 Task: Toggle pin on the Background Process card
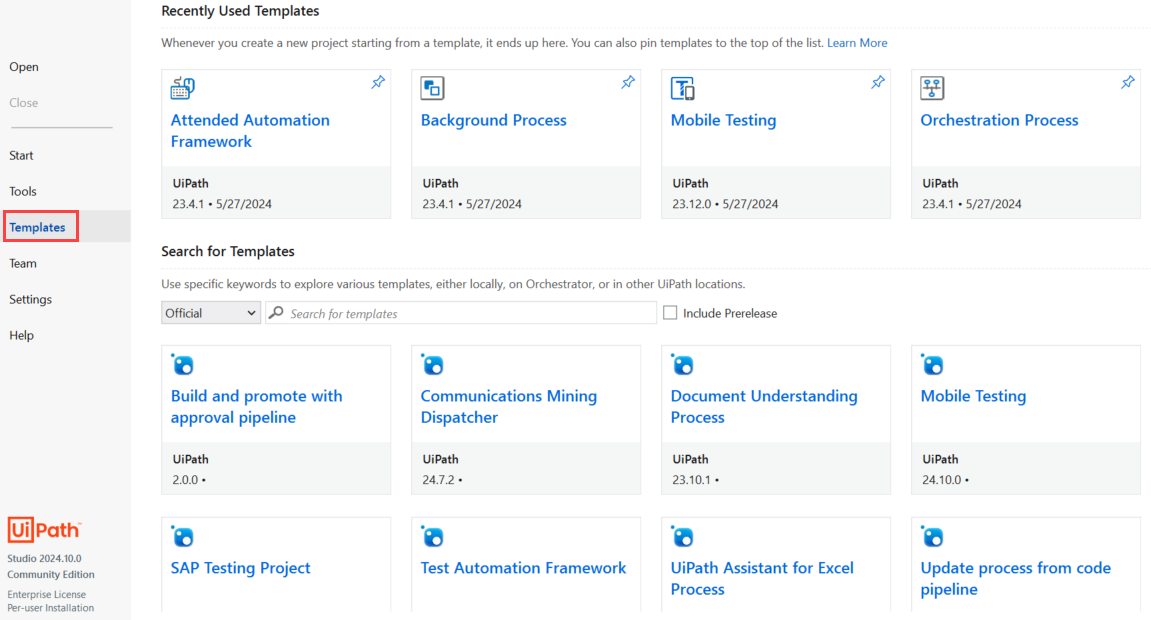click(628, 83)
